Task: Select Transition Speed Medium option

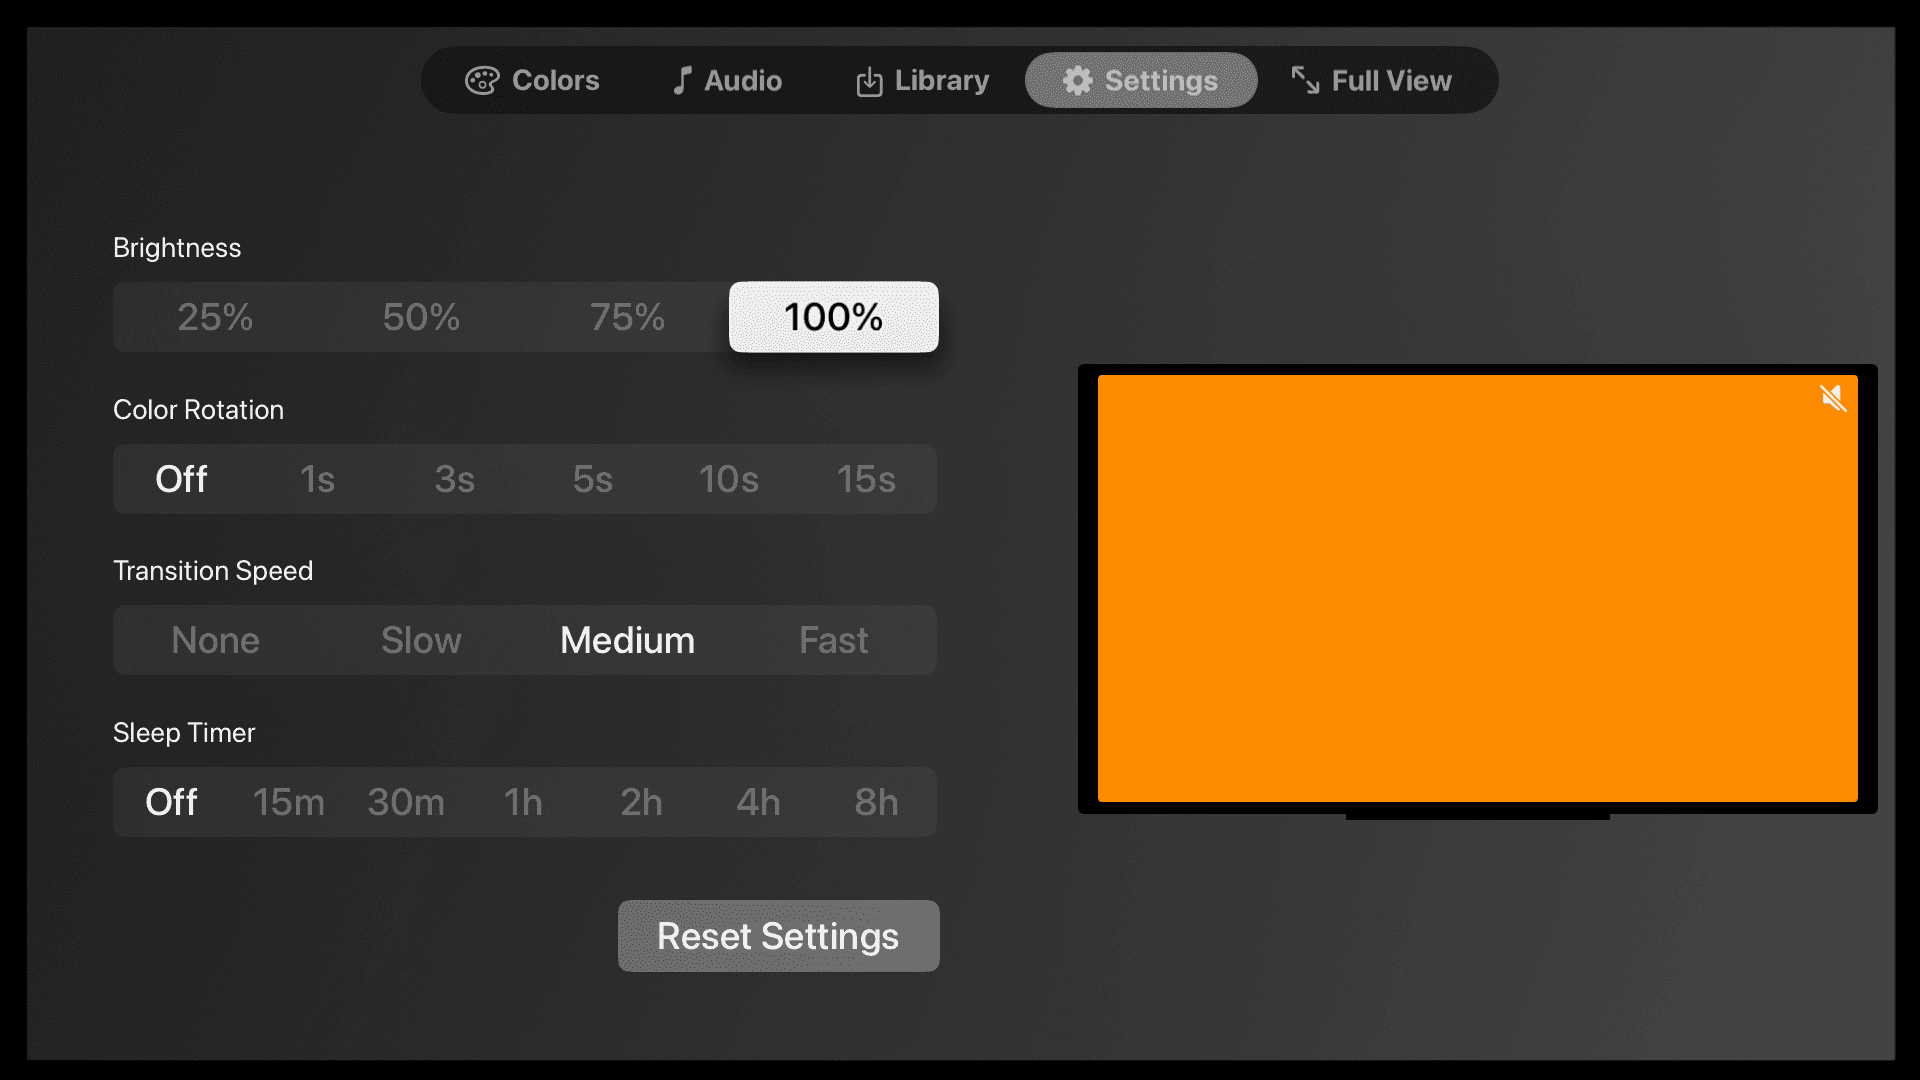Action: (x=628, y=640)
